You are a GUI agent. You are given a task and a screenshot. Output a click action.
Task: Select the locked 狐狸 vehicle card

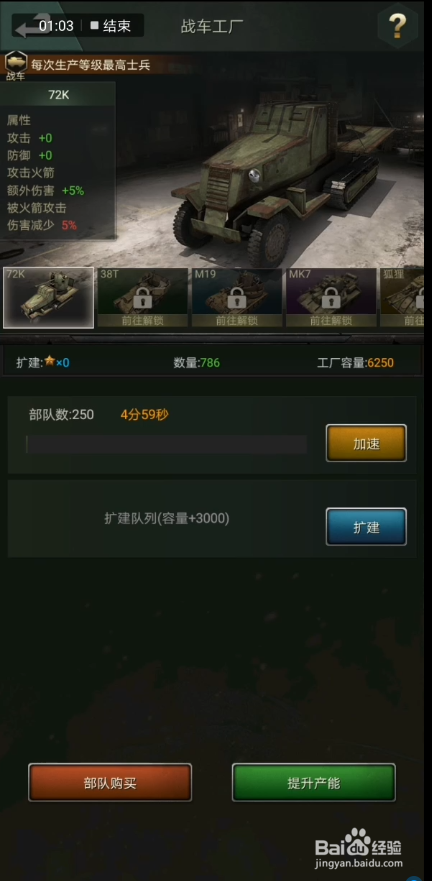point(402,298)
